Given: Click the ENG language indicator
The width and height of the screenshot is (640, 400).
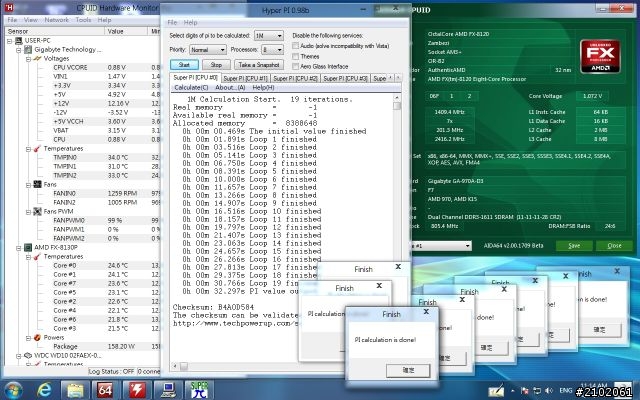Looking at the screenshot, I should (x=566, y=391).
